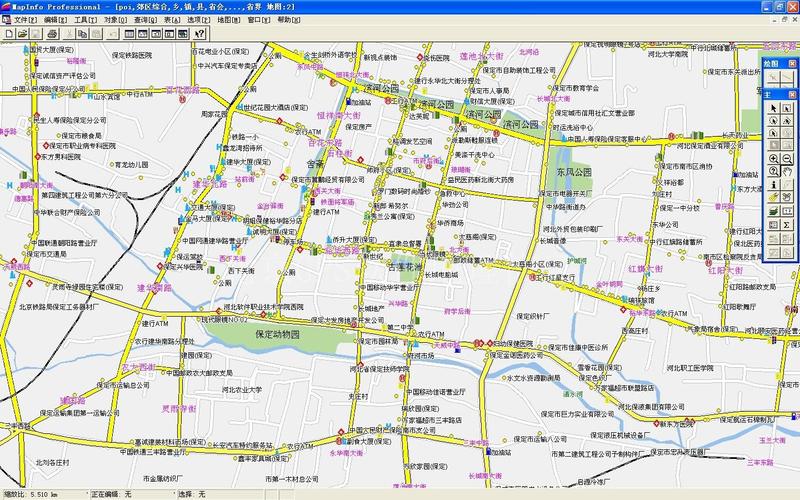Pick the Boundary Select tool
800x500 pixels.
(x=773, y=133)
